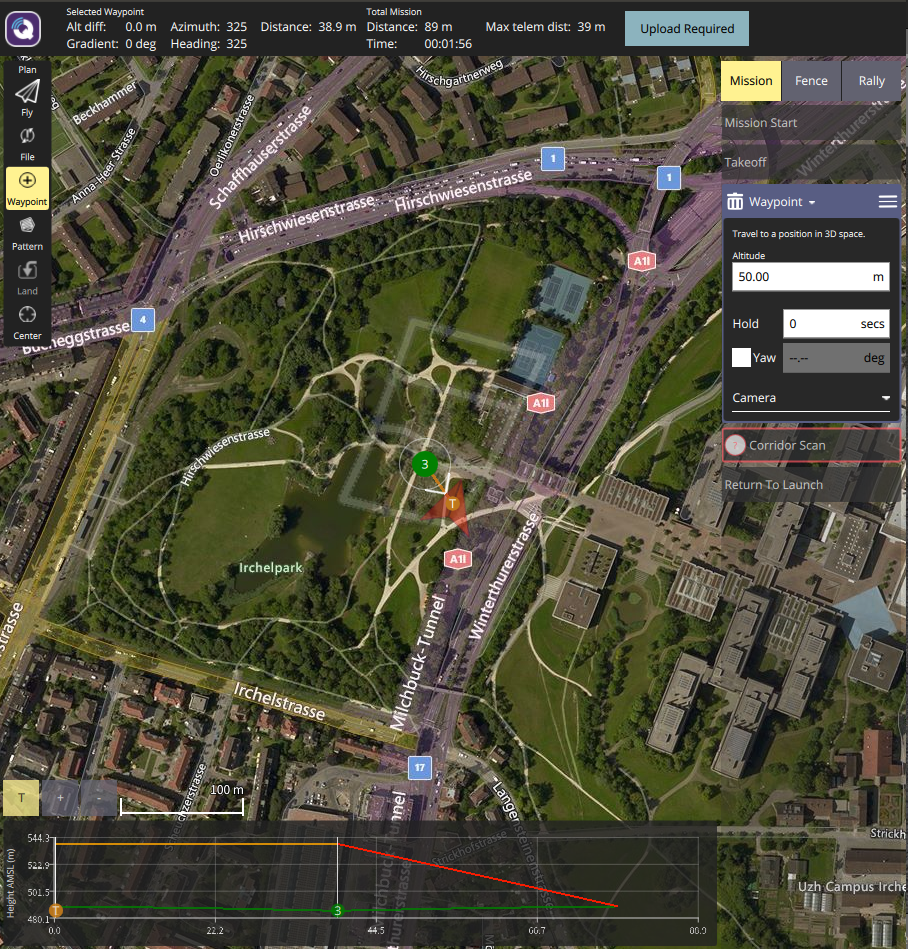
Task: Click the Uzh Campus Irchel map label
Action: [852, 887]
